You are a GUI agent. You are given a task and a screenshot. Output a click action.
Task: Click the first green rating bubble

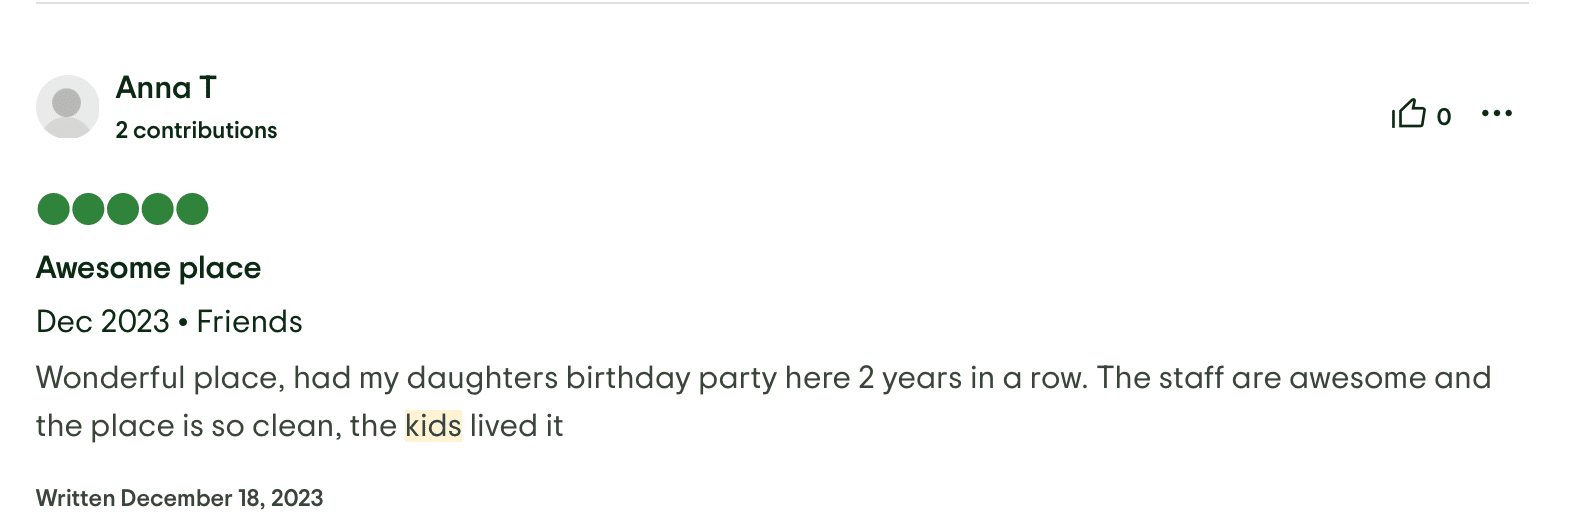click(x=53, y=209)
